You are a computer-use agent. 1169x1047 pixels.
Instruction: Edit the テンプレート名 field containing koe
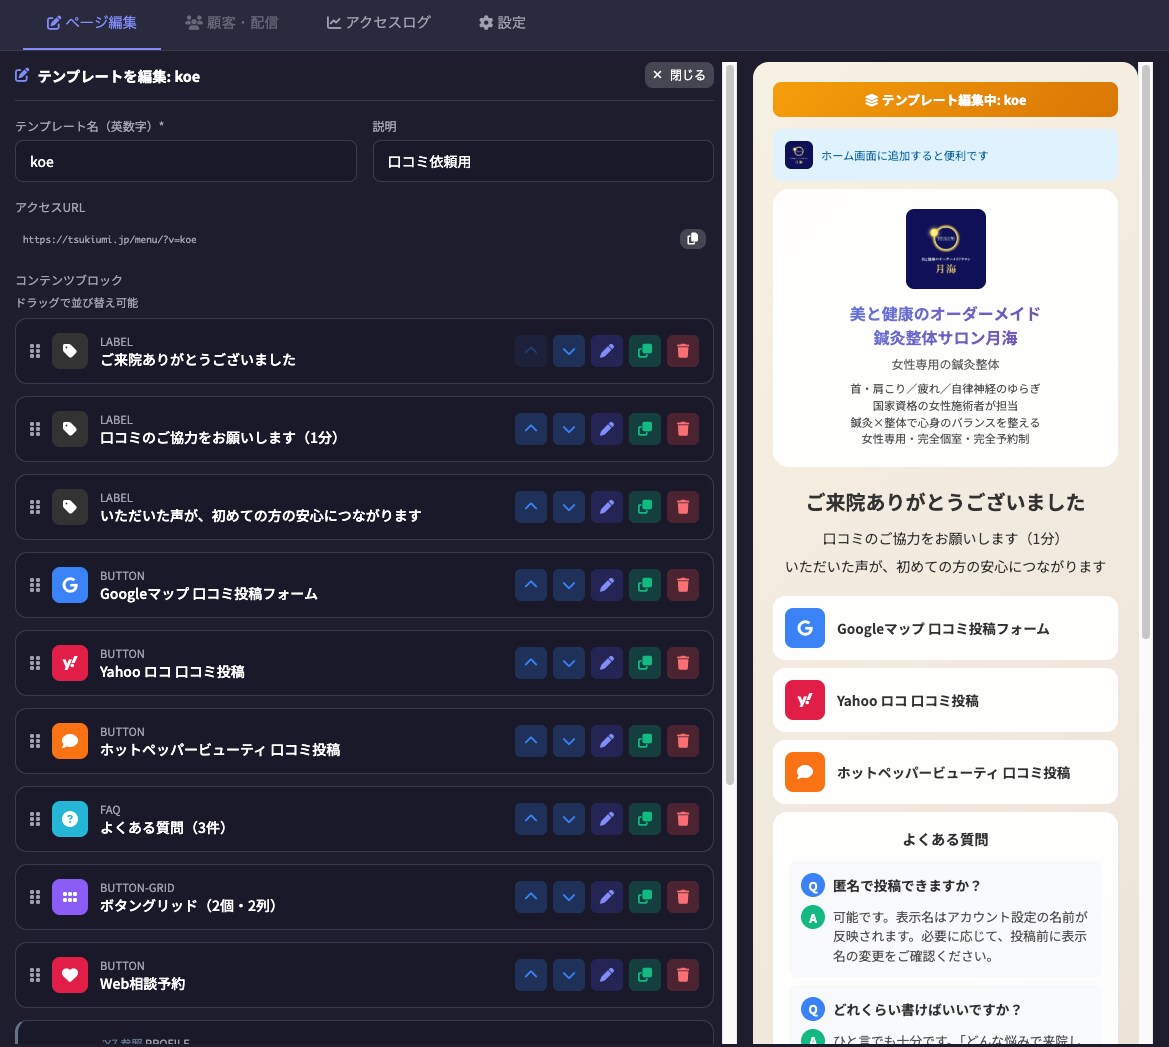coord(186,161)
